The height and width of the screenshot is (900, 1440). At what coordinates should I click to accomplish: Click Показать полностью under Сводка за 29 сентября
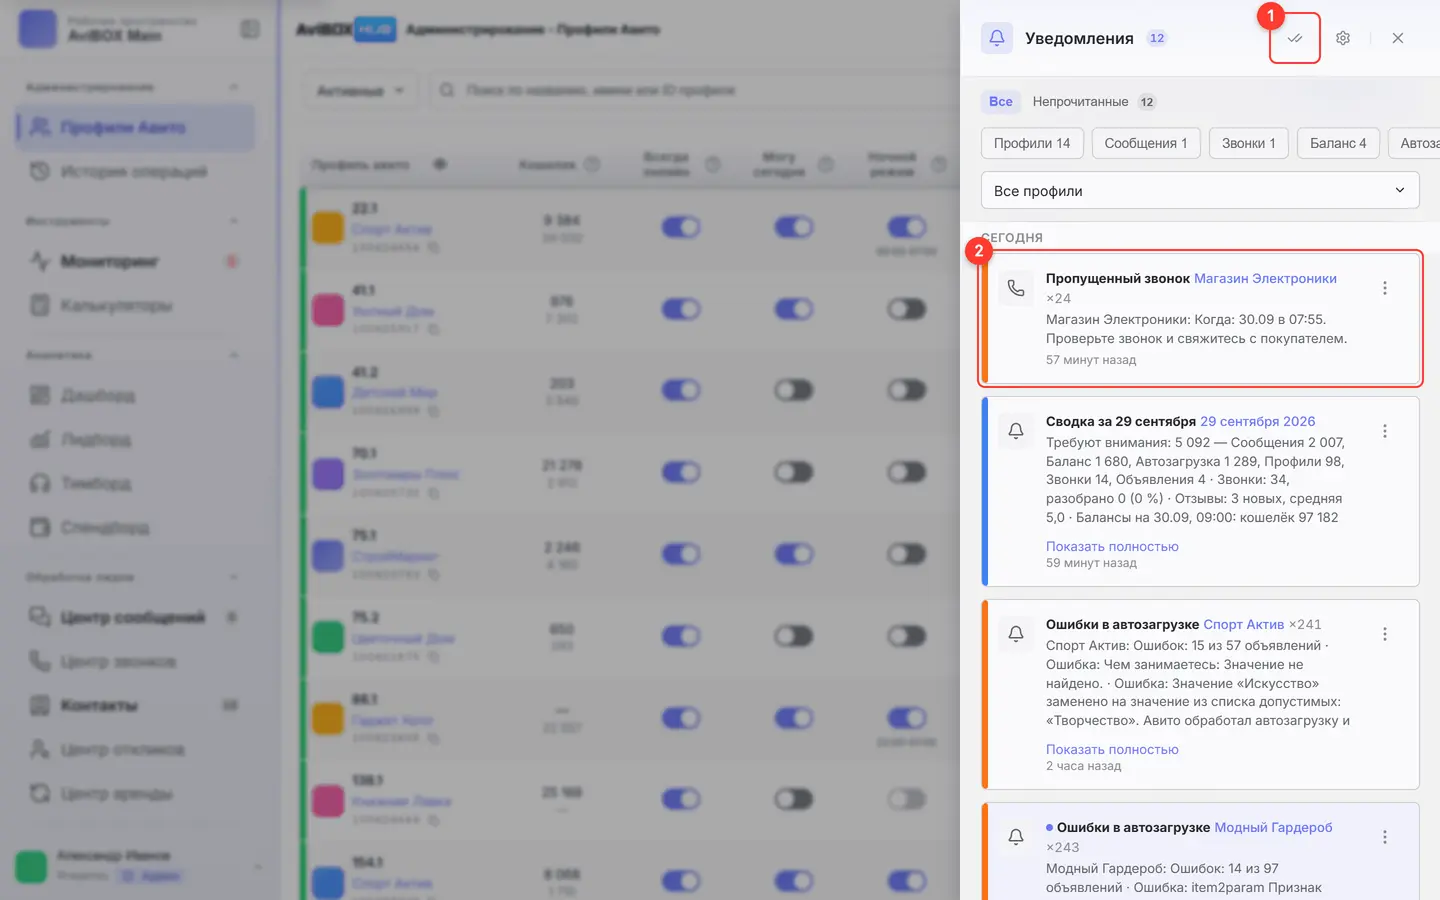pyautogui.click(x=1112, y=546)
